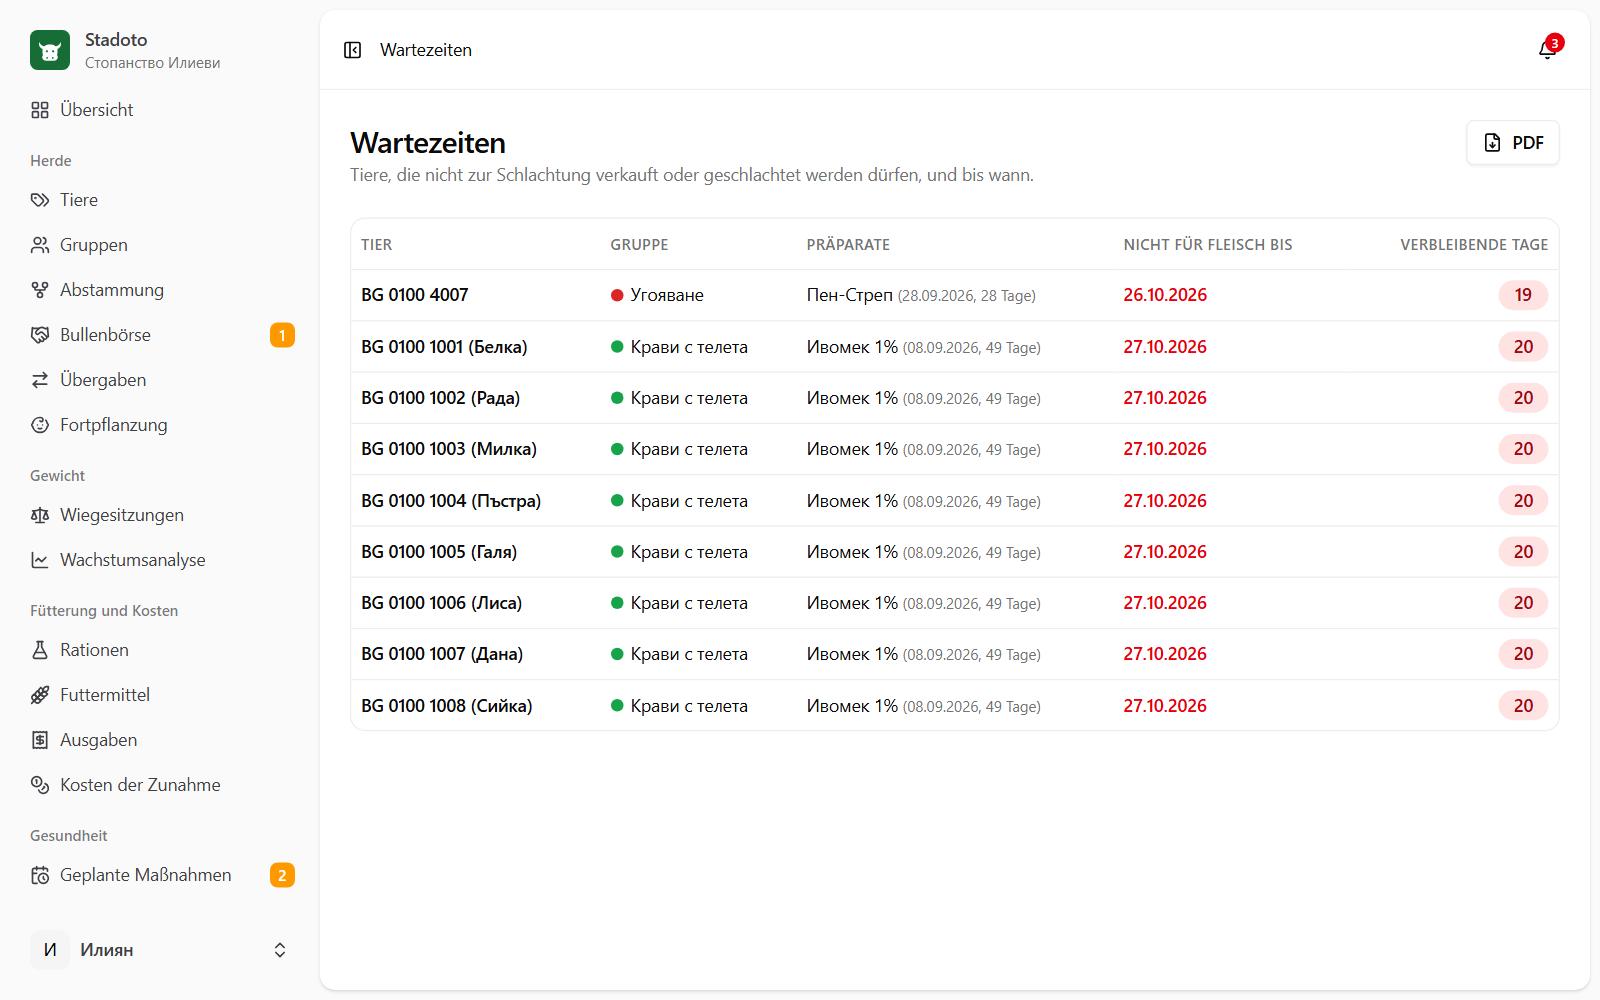This screenshot has width=1600, height=1000.
Task: Click the Gruppen people icon
Action: point(40,245)
